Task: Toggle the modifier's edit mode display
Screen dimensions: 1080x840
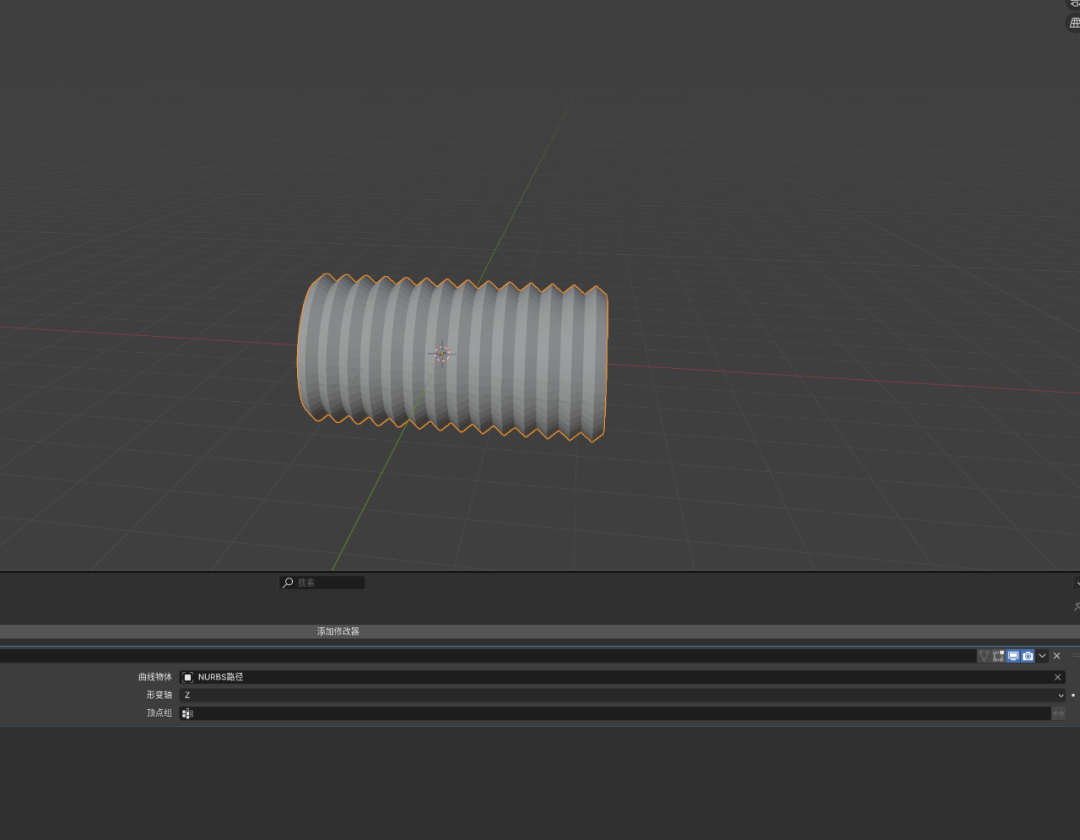Action: [x=998, y=656]
